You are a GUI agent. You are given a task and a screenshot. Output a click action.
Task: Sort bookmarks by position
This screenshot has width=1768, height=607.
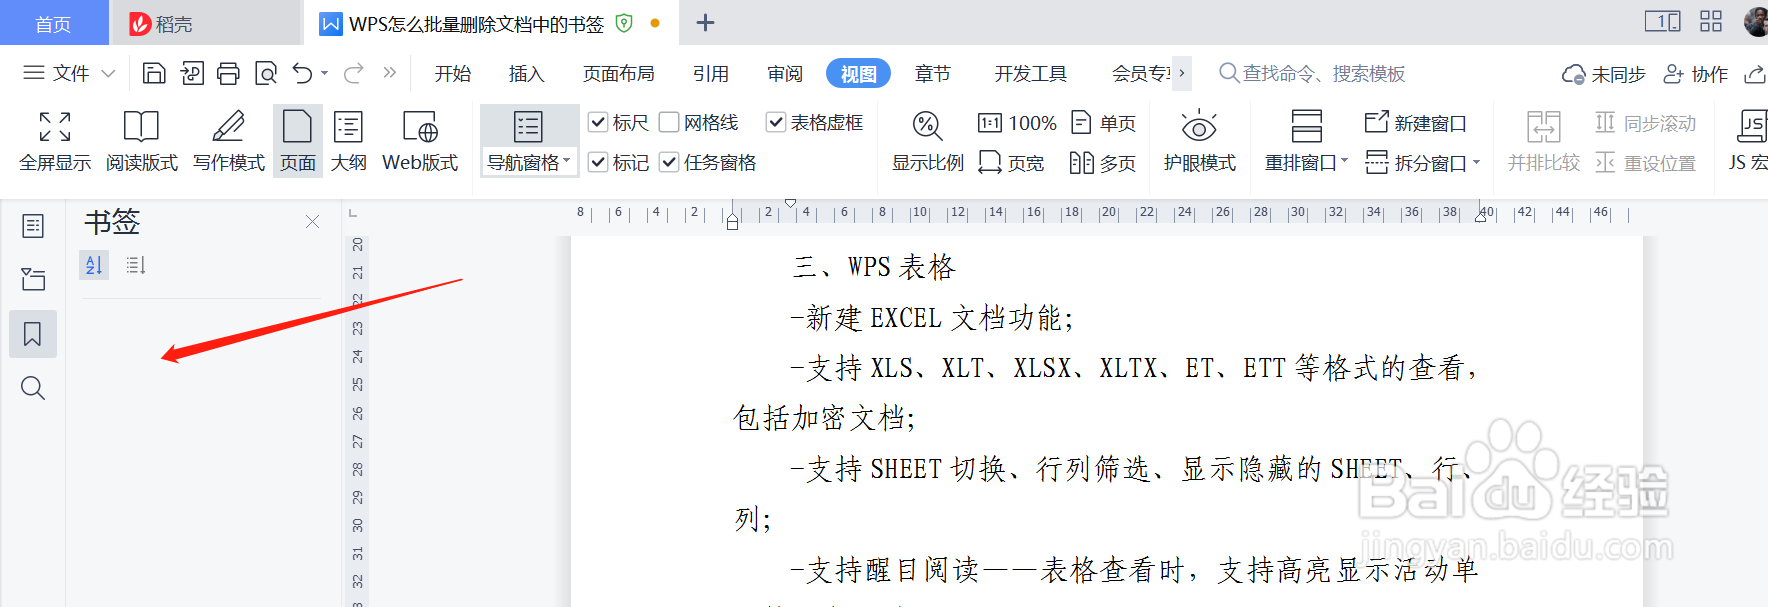coord(136,265)
